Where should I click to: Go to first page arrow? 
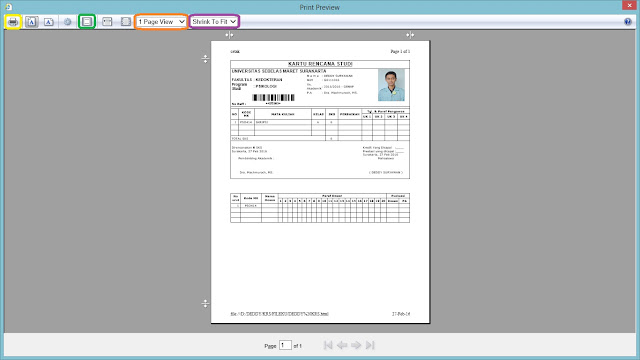coord(328,345)
